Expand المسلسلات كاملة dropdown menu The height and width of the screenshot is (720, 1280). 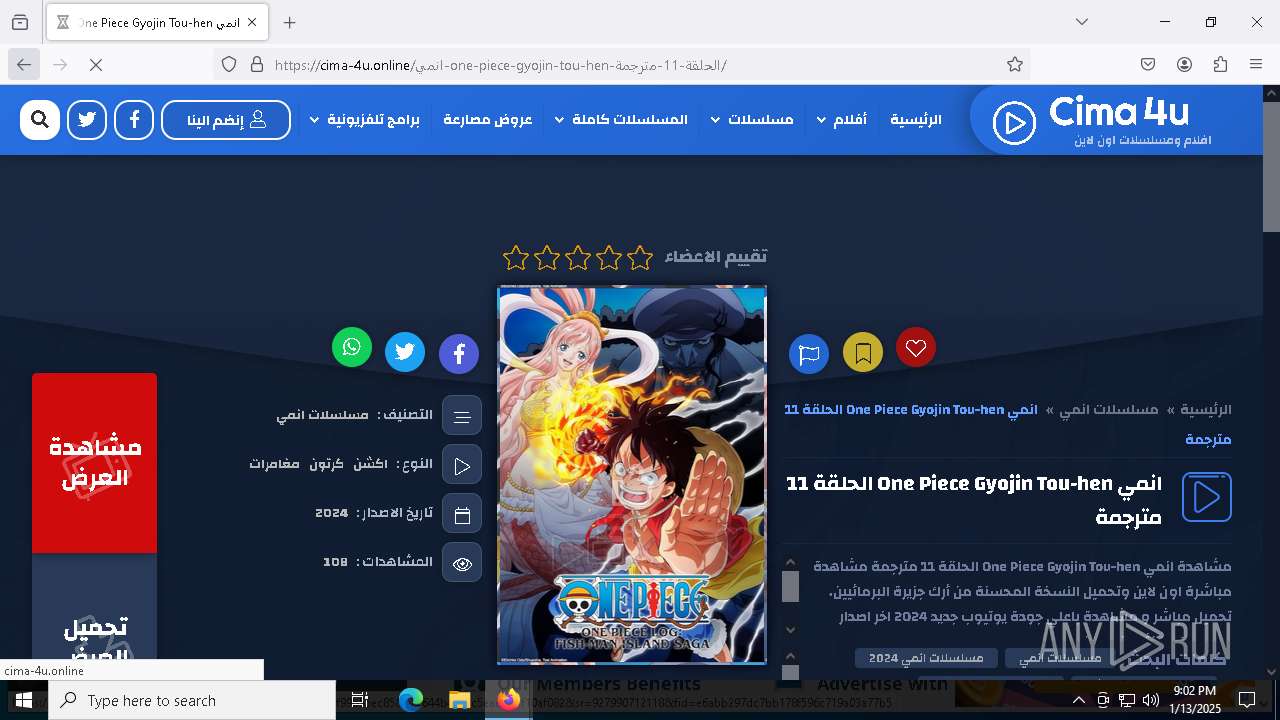click(x=620, y=120)
